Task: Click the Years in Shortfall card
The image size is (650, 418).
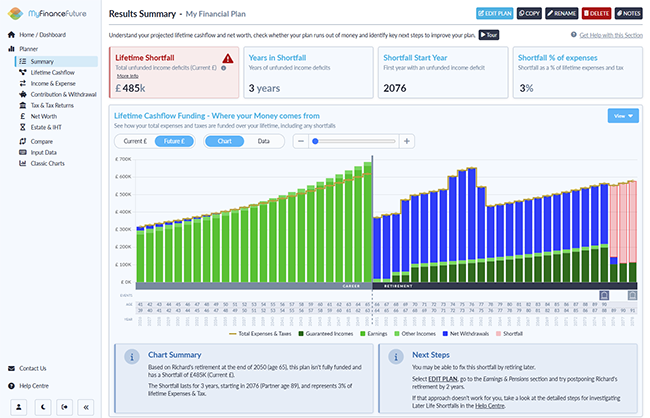Action: [308, 73]
